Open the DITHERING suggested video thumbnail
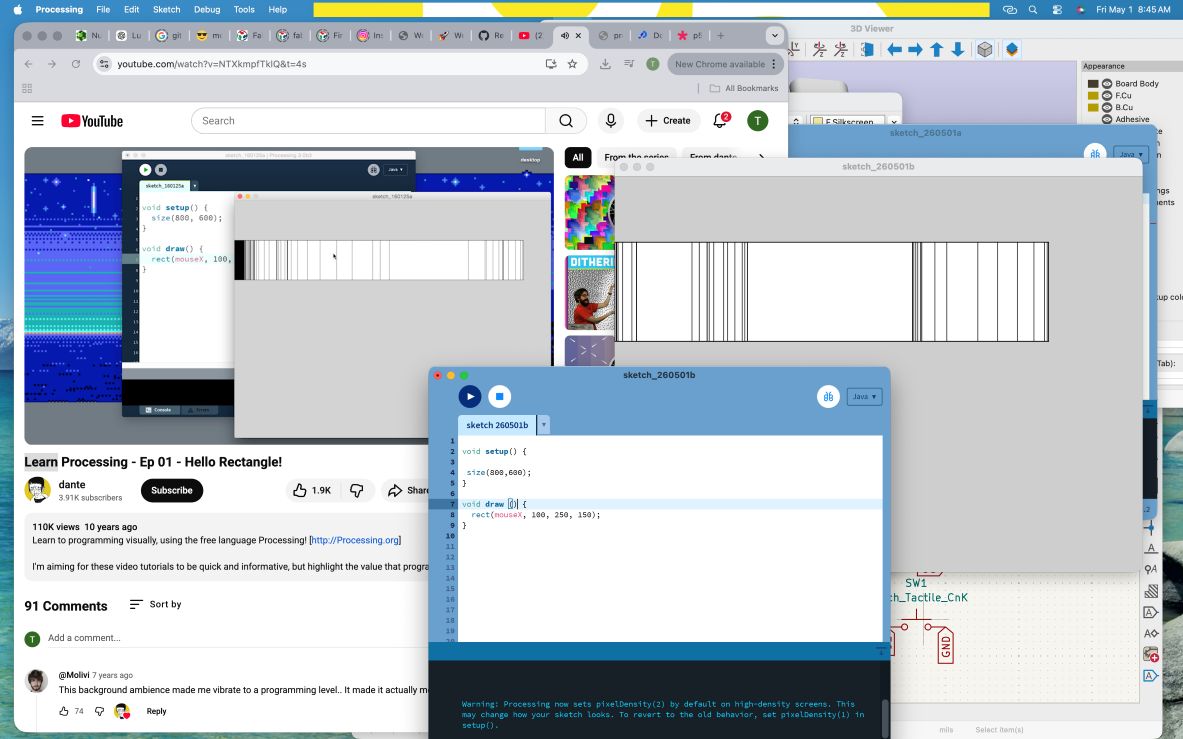The image size is (1183, 739). click(x=590, y=293)
